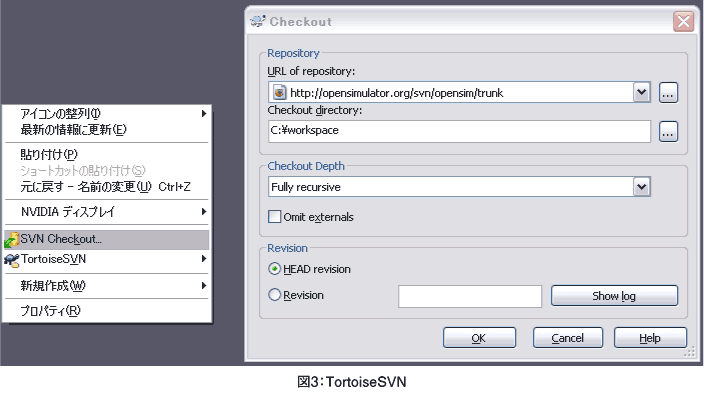Choose 最新の情報に更新 from the context menu
This screenshot has height=393, width=704.
[107, 130]
